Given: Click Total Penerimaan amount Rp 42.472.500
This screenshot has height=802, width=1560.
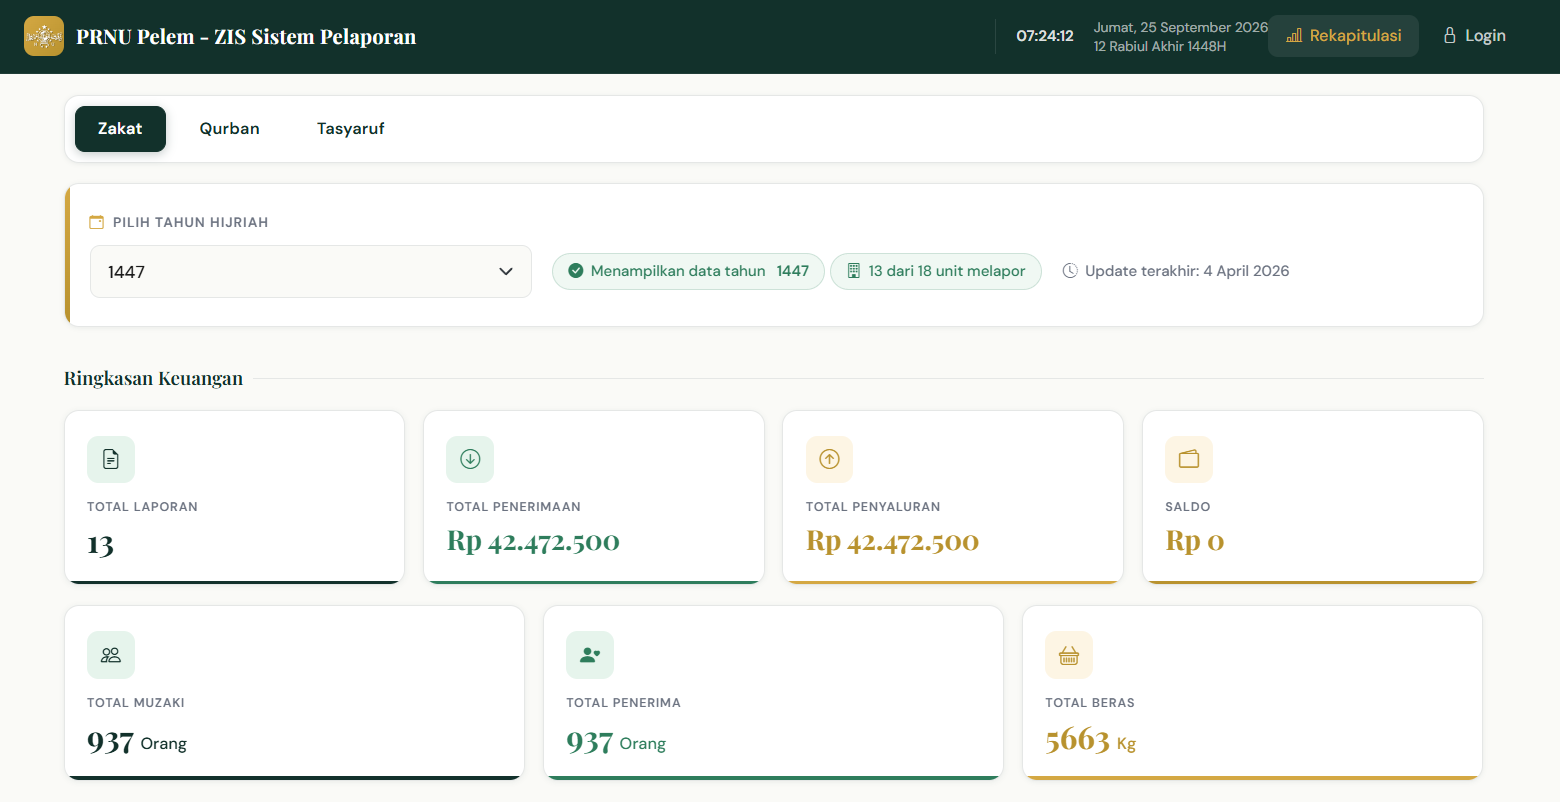Looking at the screenshot, I should (533, 541).
